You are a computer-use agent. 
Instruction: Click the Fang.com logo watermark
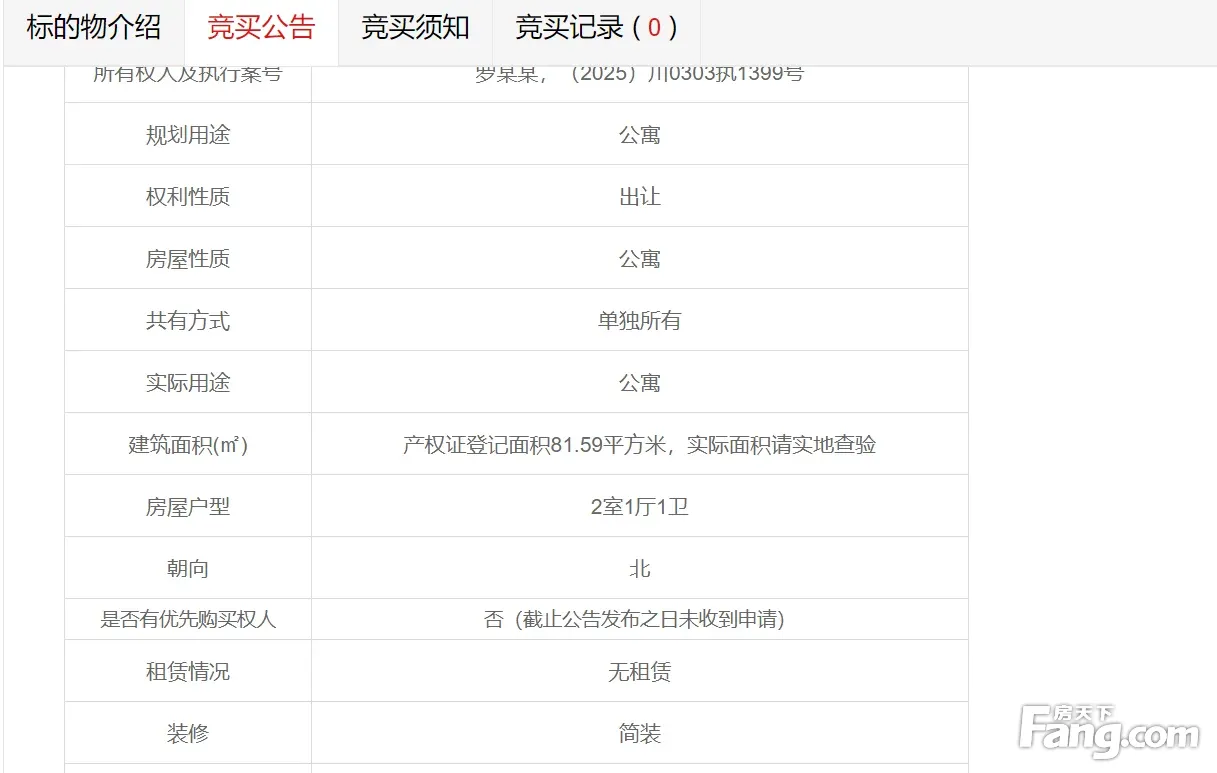pyautogui.click(x=1109, y=732)
